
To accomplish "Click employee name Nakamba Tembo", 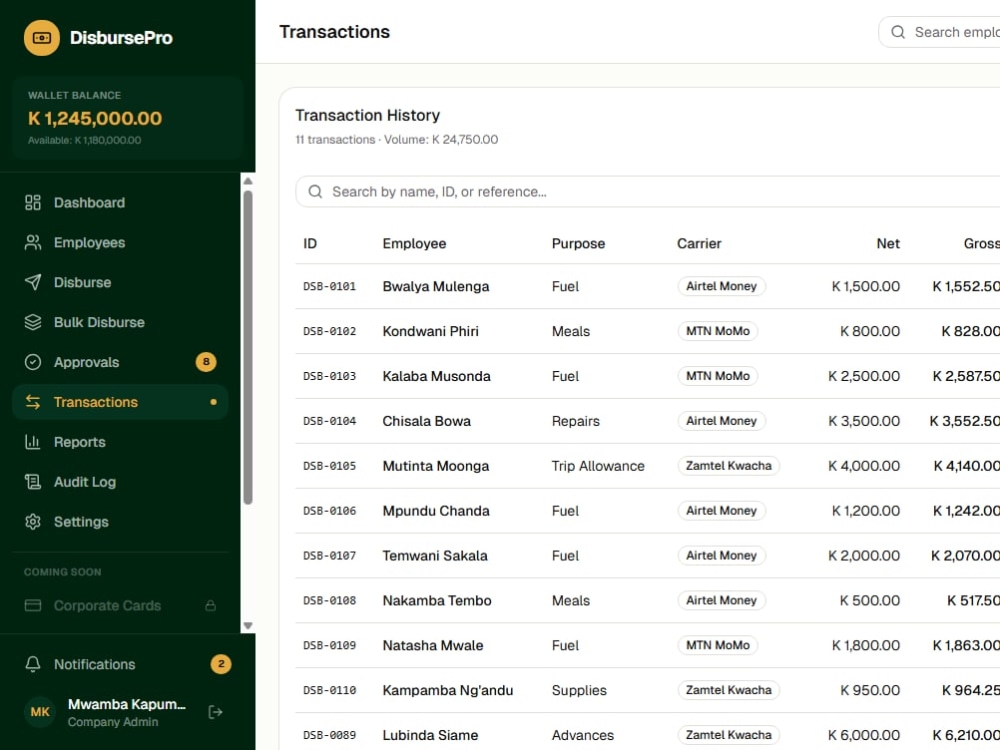I will tap(437, 601).
